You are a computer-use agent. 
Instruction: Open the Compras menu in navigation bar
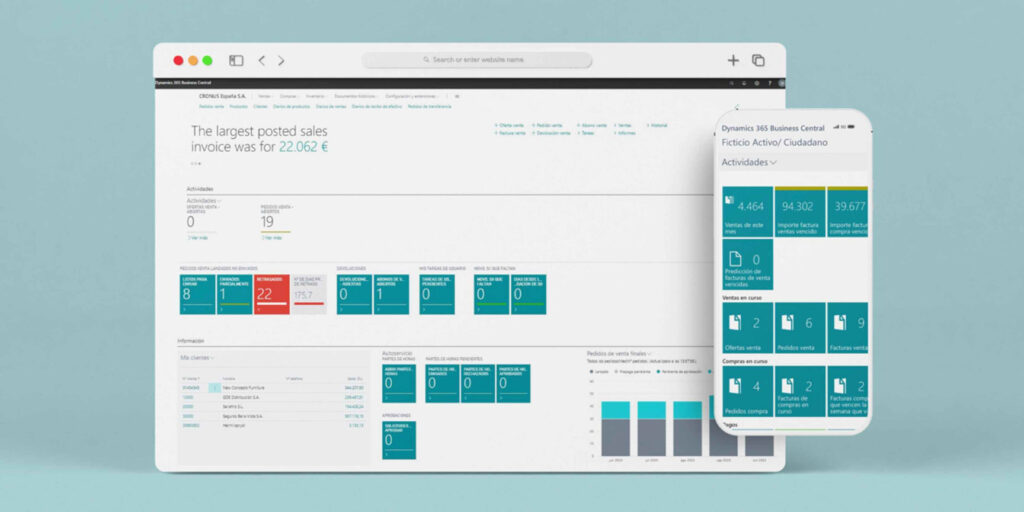coord(289,96)
